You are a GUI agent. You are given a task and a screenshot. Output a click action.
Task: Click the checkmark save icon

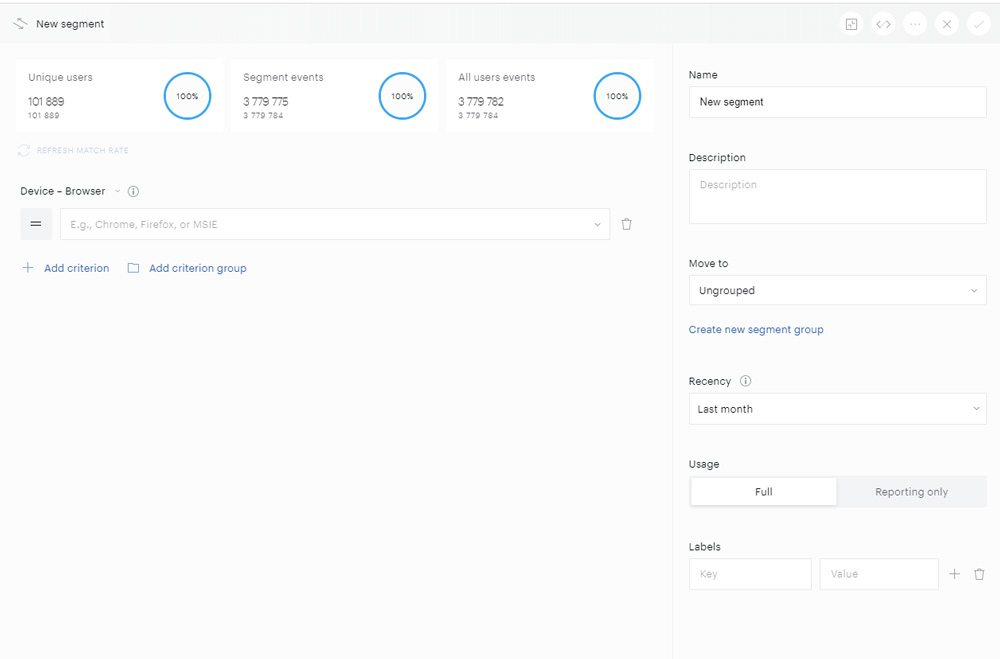pyautogui.click(x=978, y=24)
